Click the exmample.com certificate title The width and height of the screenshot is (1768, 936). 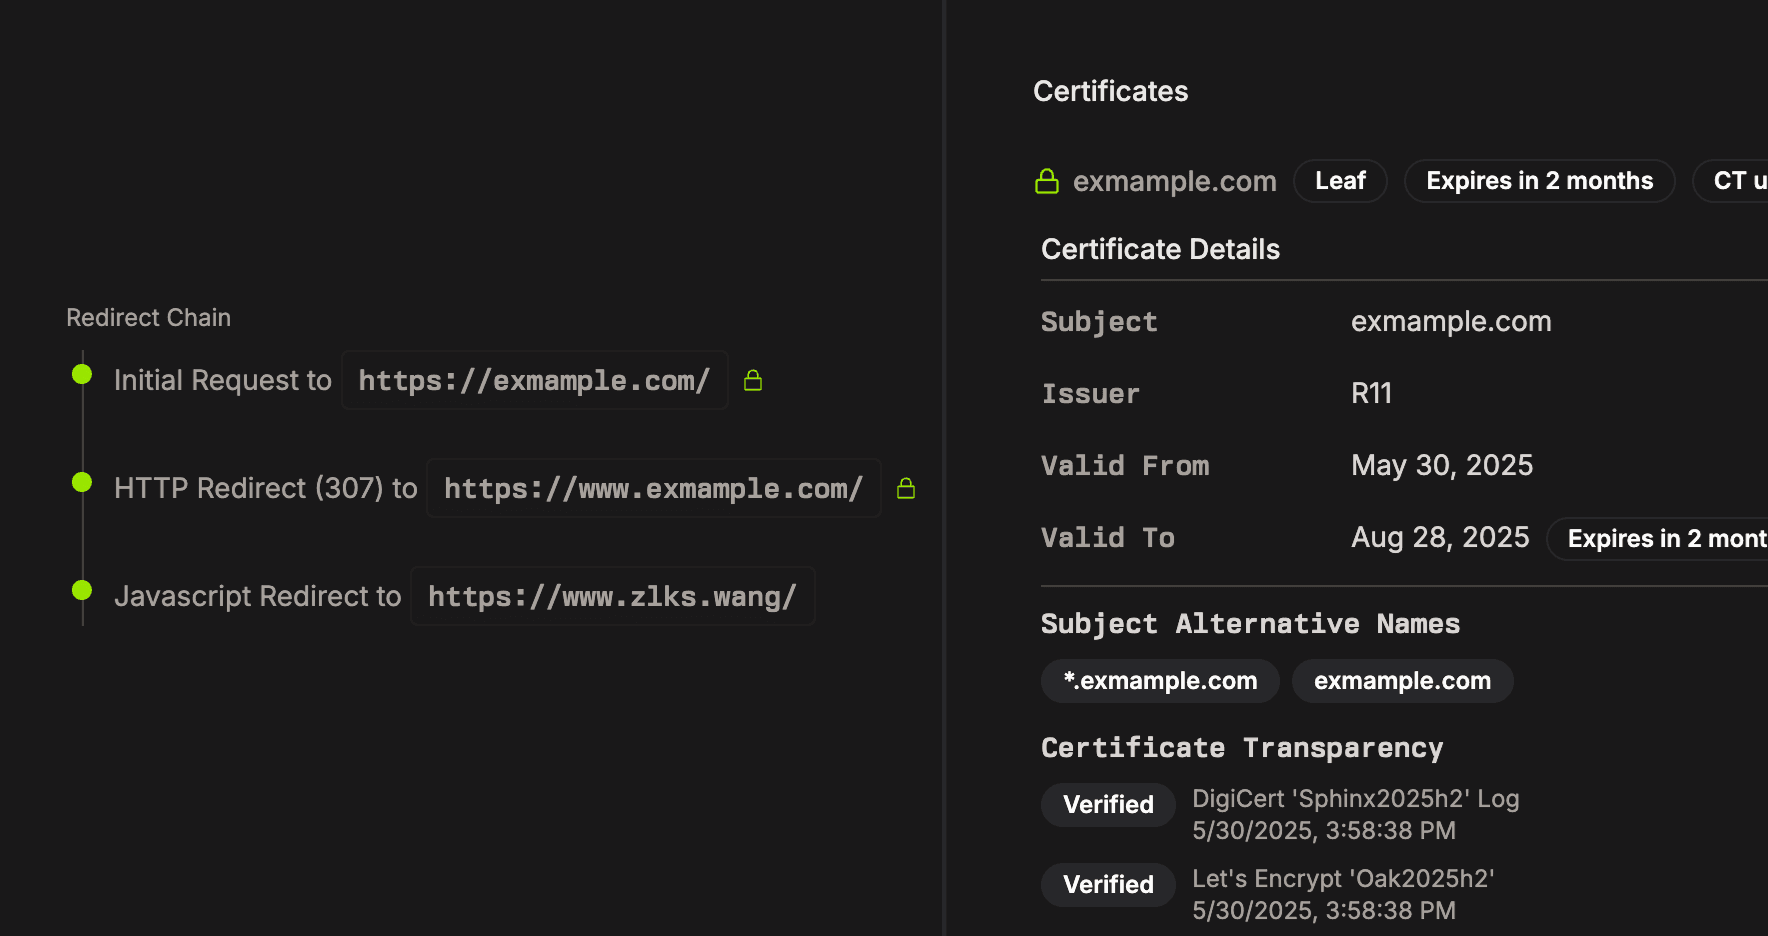click(1174, 182)
